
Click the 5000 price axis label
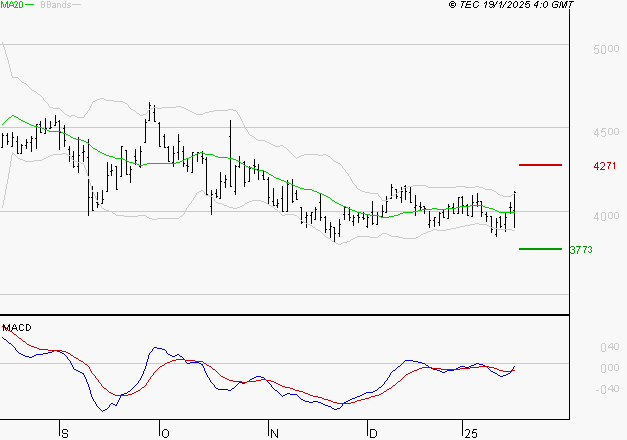[x=607, y=50]
